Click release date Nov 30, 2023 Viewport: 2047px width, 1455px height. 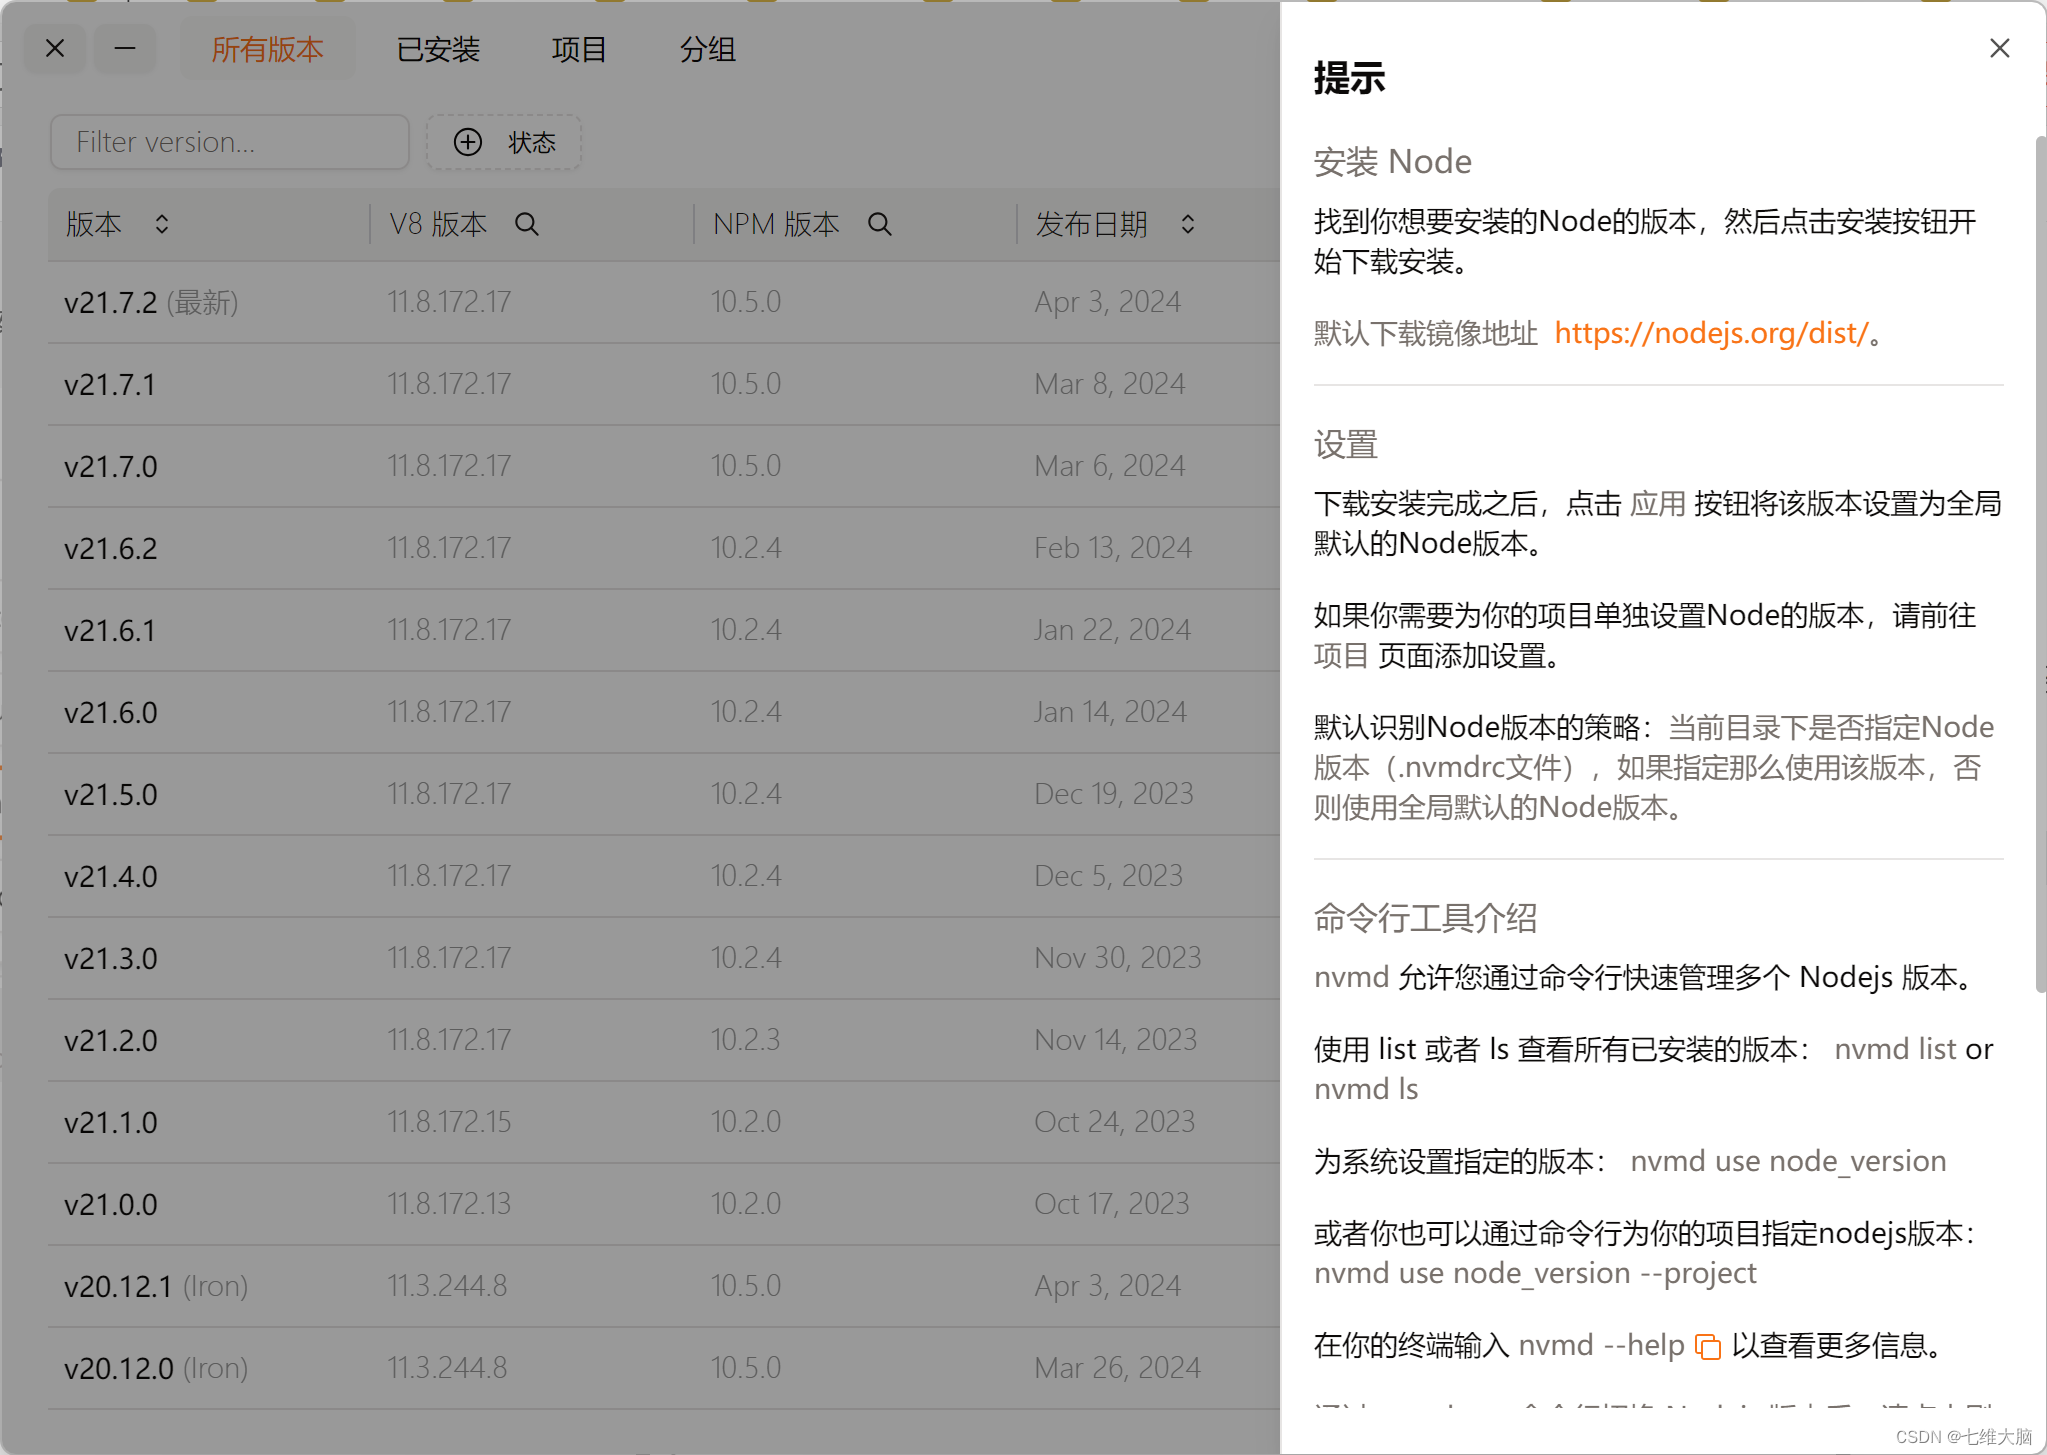pos(1118,958)
